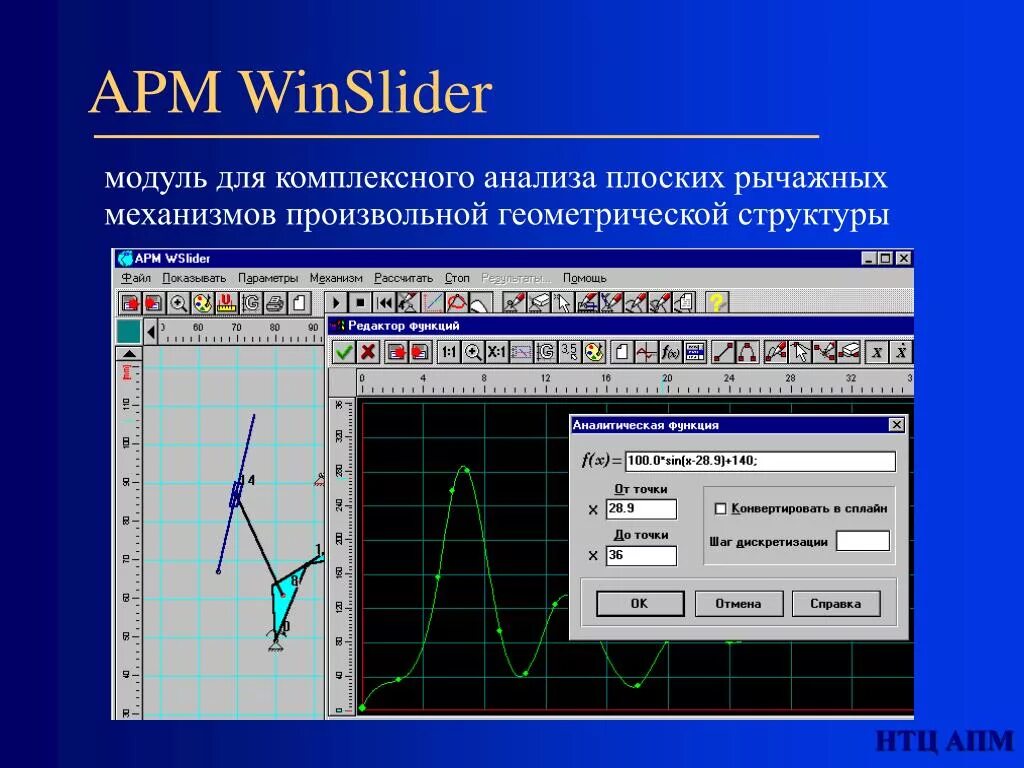The image size is (1024, 768).
Task: Close the Аналитическая функция dialog
Action: 897,425
